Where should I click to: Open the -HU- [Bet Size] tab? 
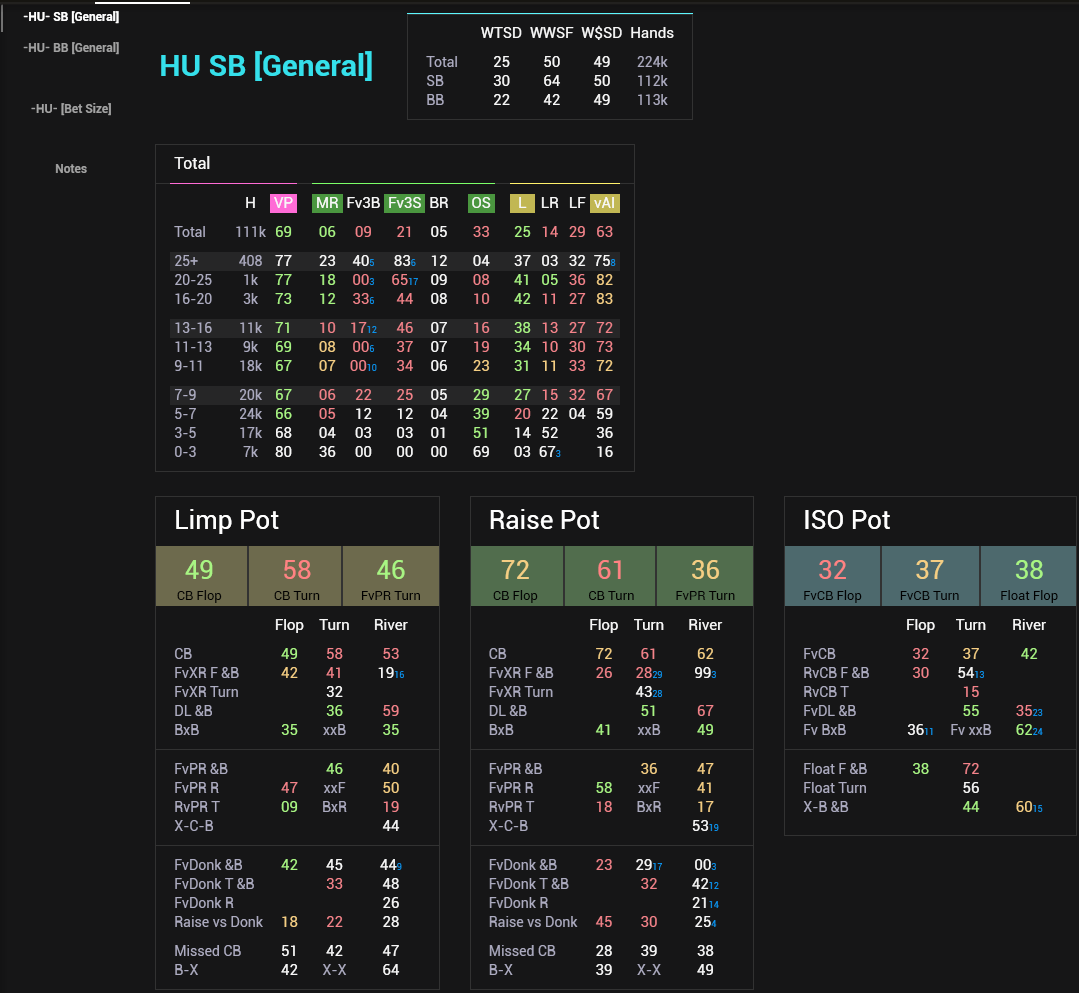(x=71, y=108)
